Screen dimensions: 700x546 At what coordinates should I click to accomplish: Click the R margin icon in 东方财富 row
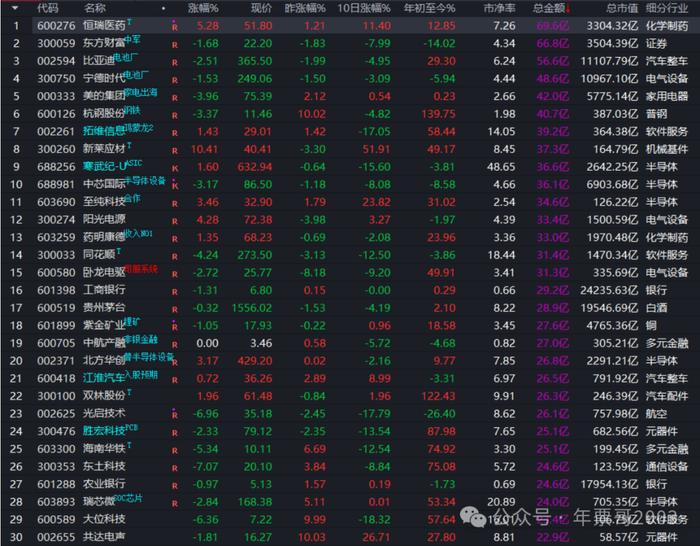(175, 45)
